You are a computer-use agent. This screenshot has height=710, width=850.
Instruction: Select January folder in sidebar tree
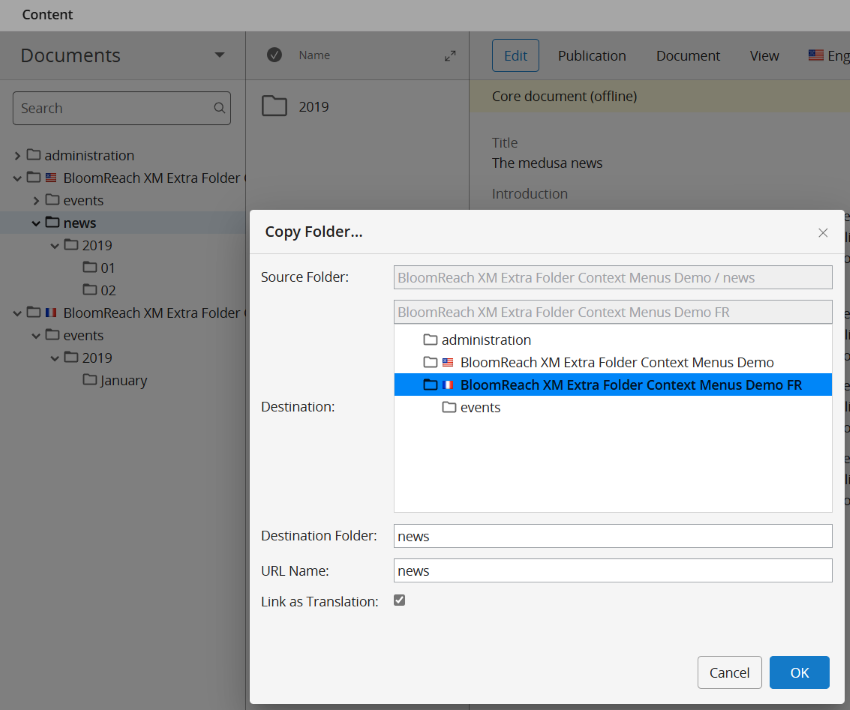click(124, 380)
